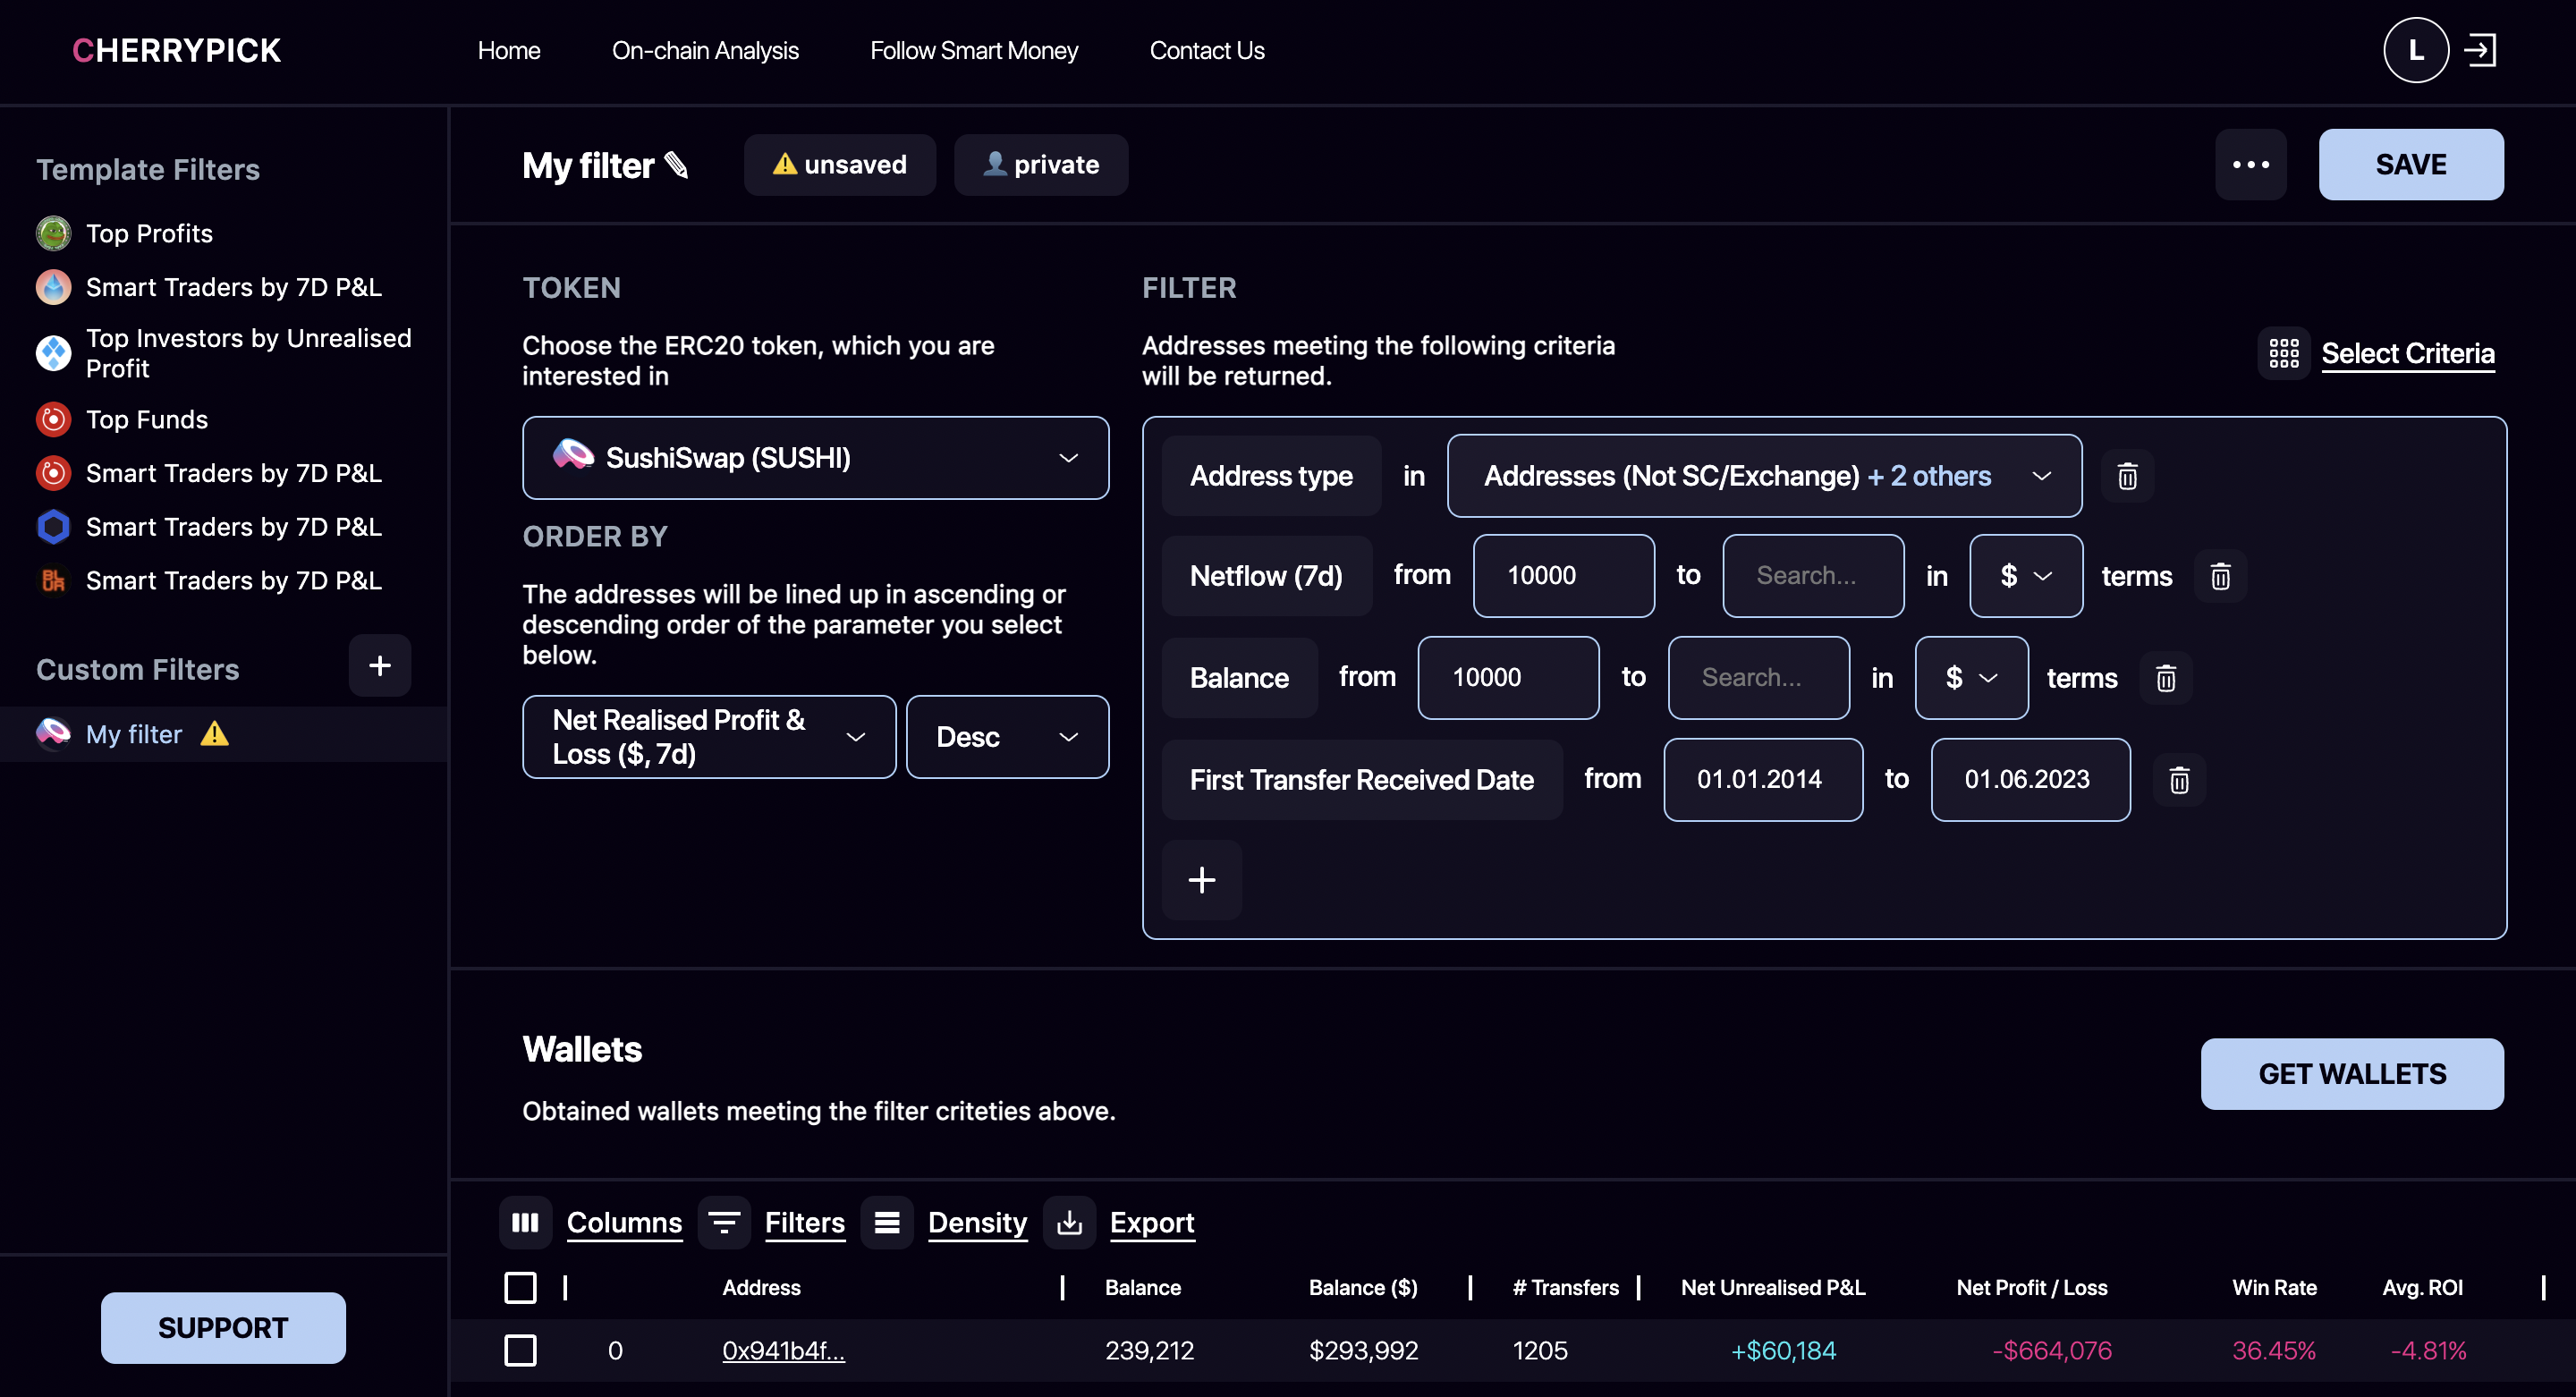The width and height of the screenshot is (2576, 1397).
Task: Remove the Netflow (7d) filter row
Action: (2220, 577)
